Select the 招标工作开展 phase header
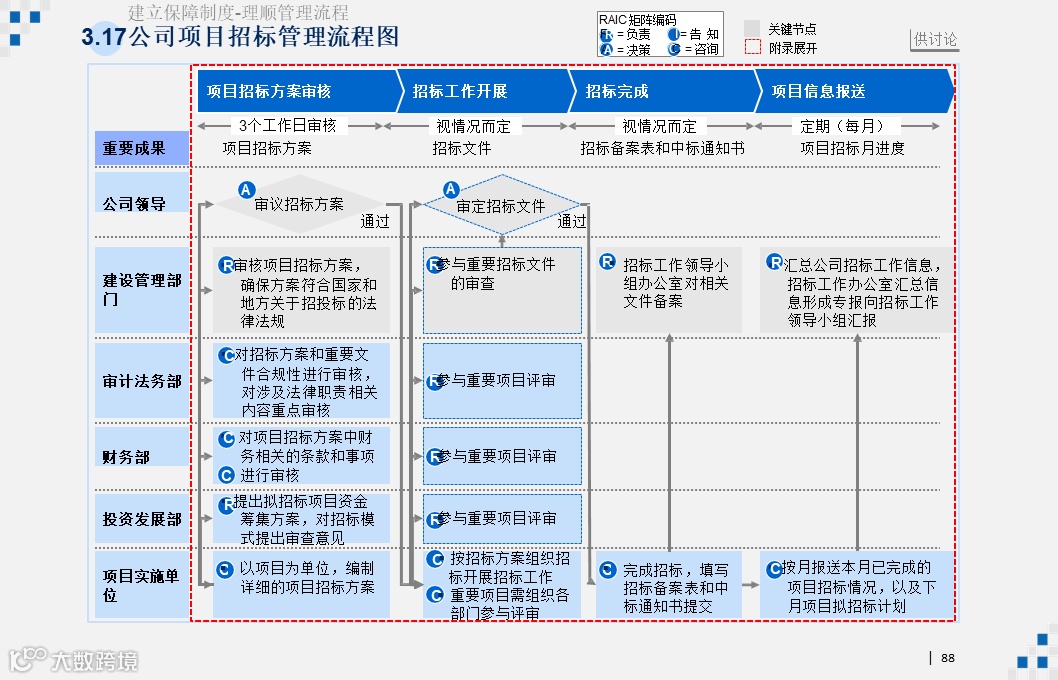 [486, 90]
